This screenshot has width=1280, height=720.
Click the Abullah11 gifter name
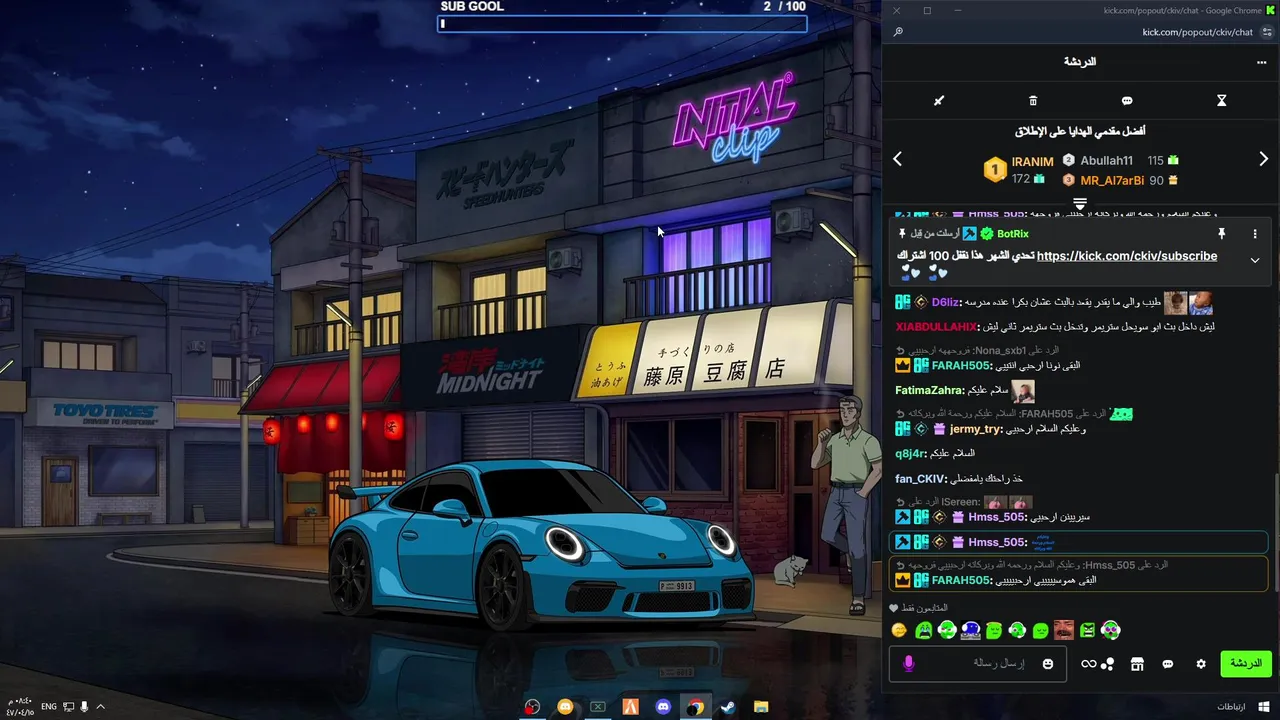click(x=1106, y=161)
